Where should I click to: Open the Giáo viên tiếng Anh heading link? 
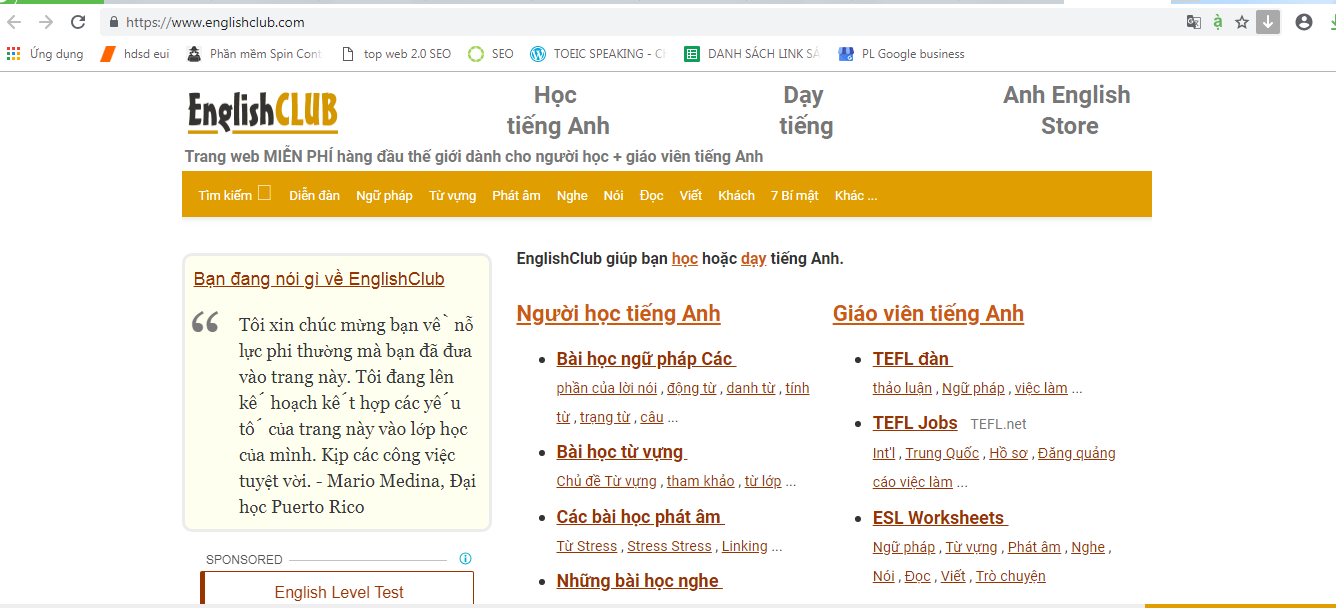tap(928, 313)
